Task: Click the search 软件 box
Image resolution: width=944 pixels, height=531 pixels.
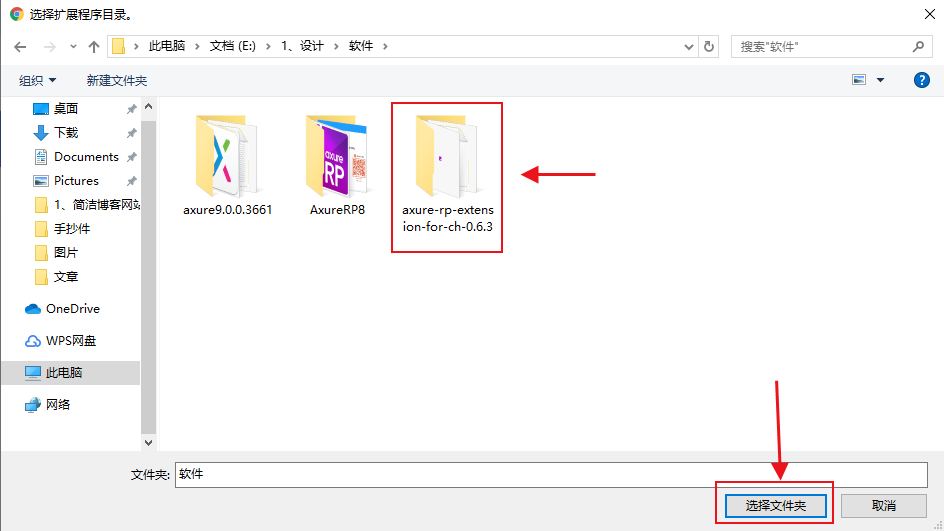Action: click(x=820, y=46)
